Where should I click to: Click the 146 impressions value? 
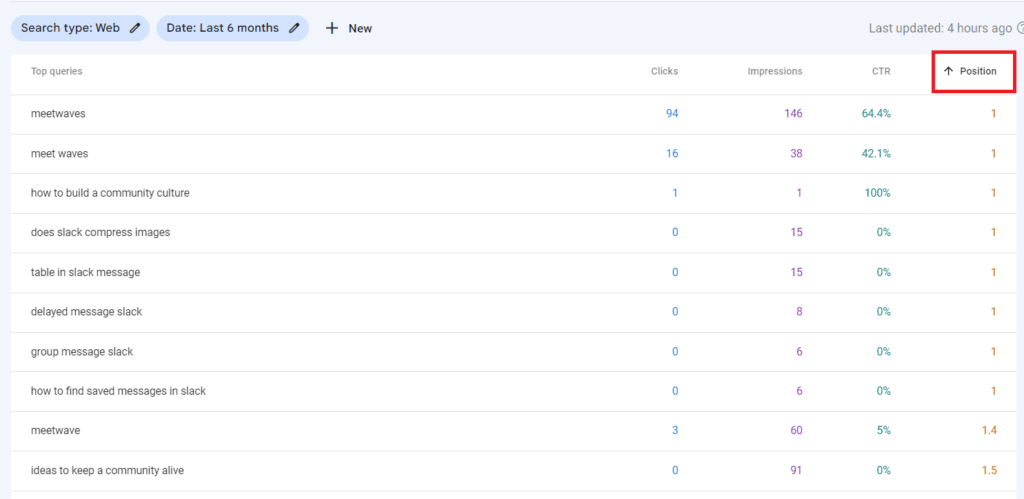pyautogui.click(x=793, y=114)
